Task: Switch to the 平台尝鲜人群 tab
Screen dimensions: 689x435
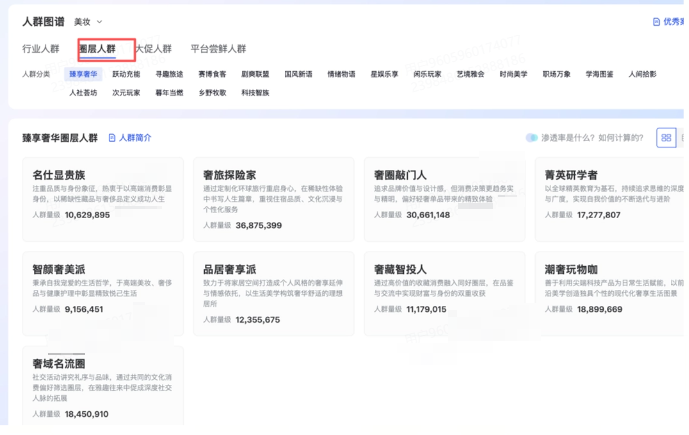Action: (218, 49)
